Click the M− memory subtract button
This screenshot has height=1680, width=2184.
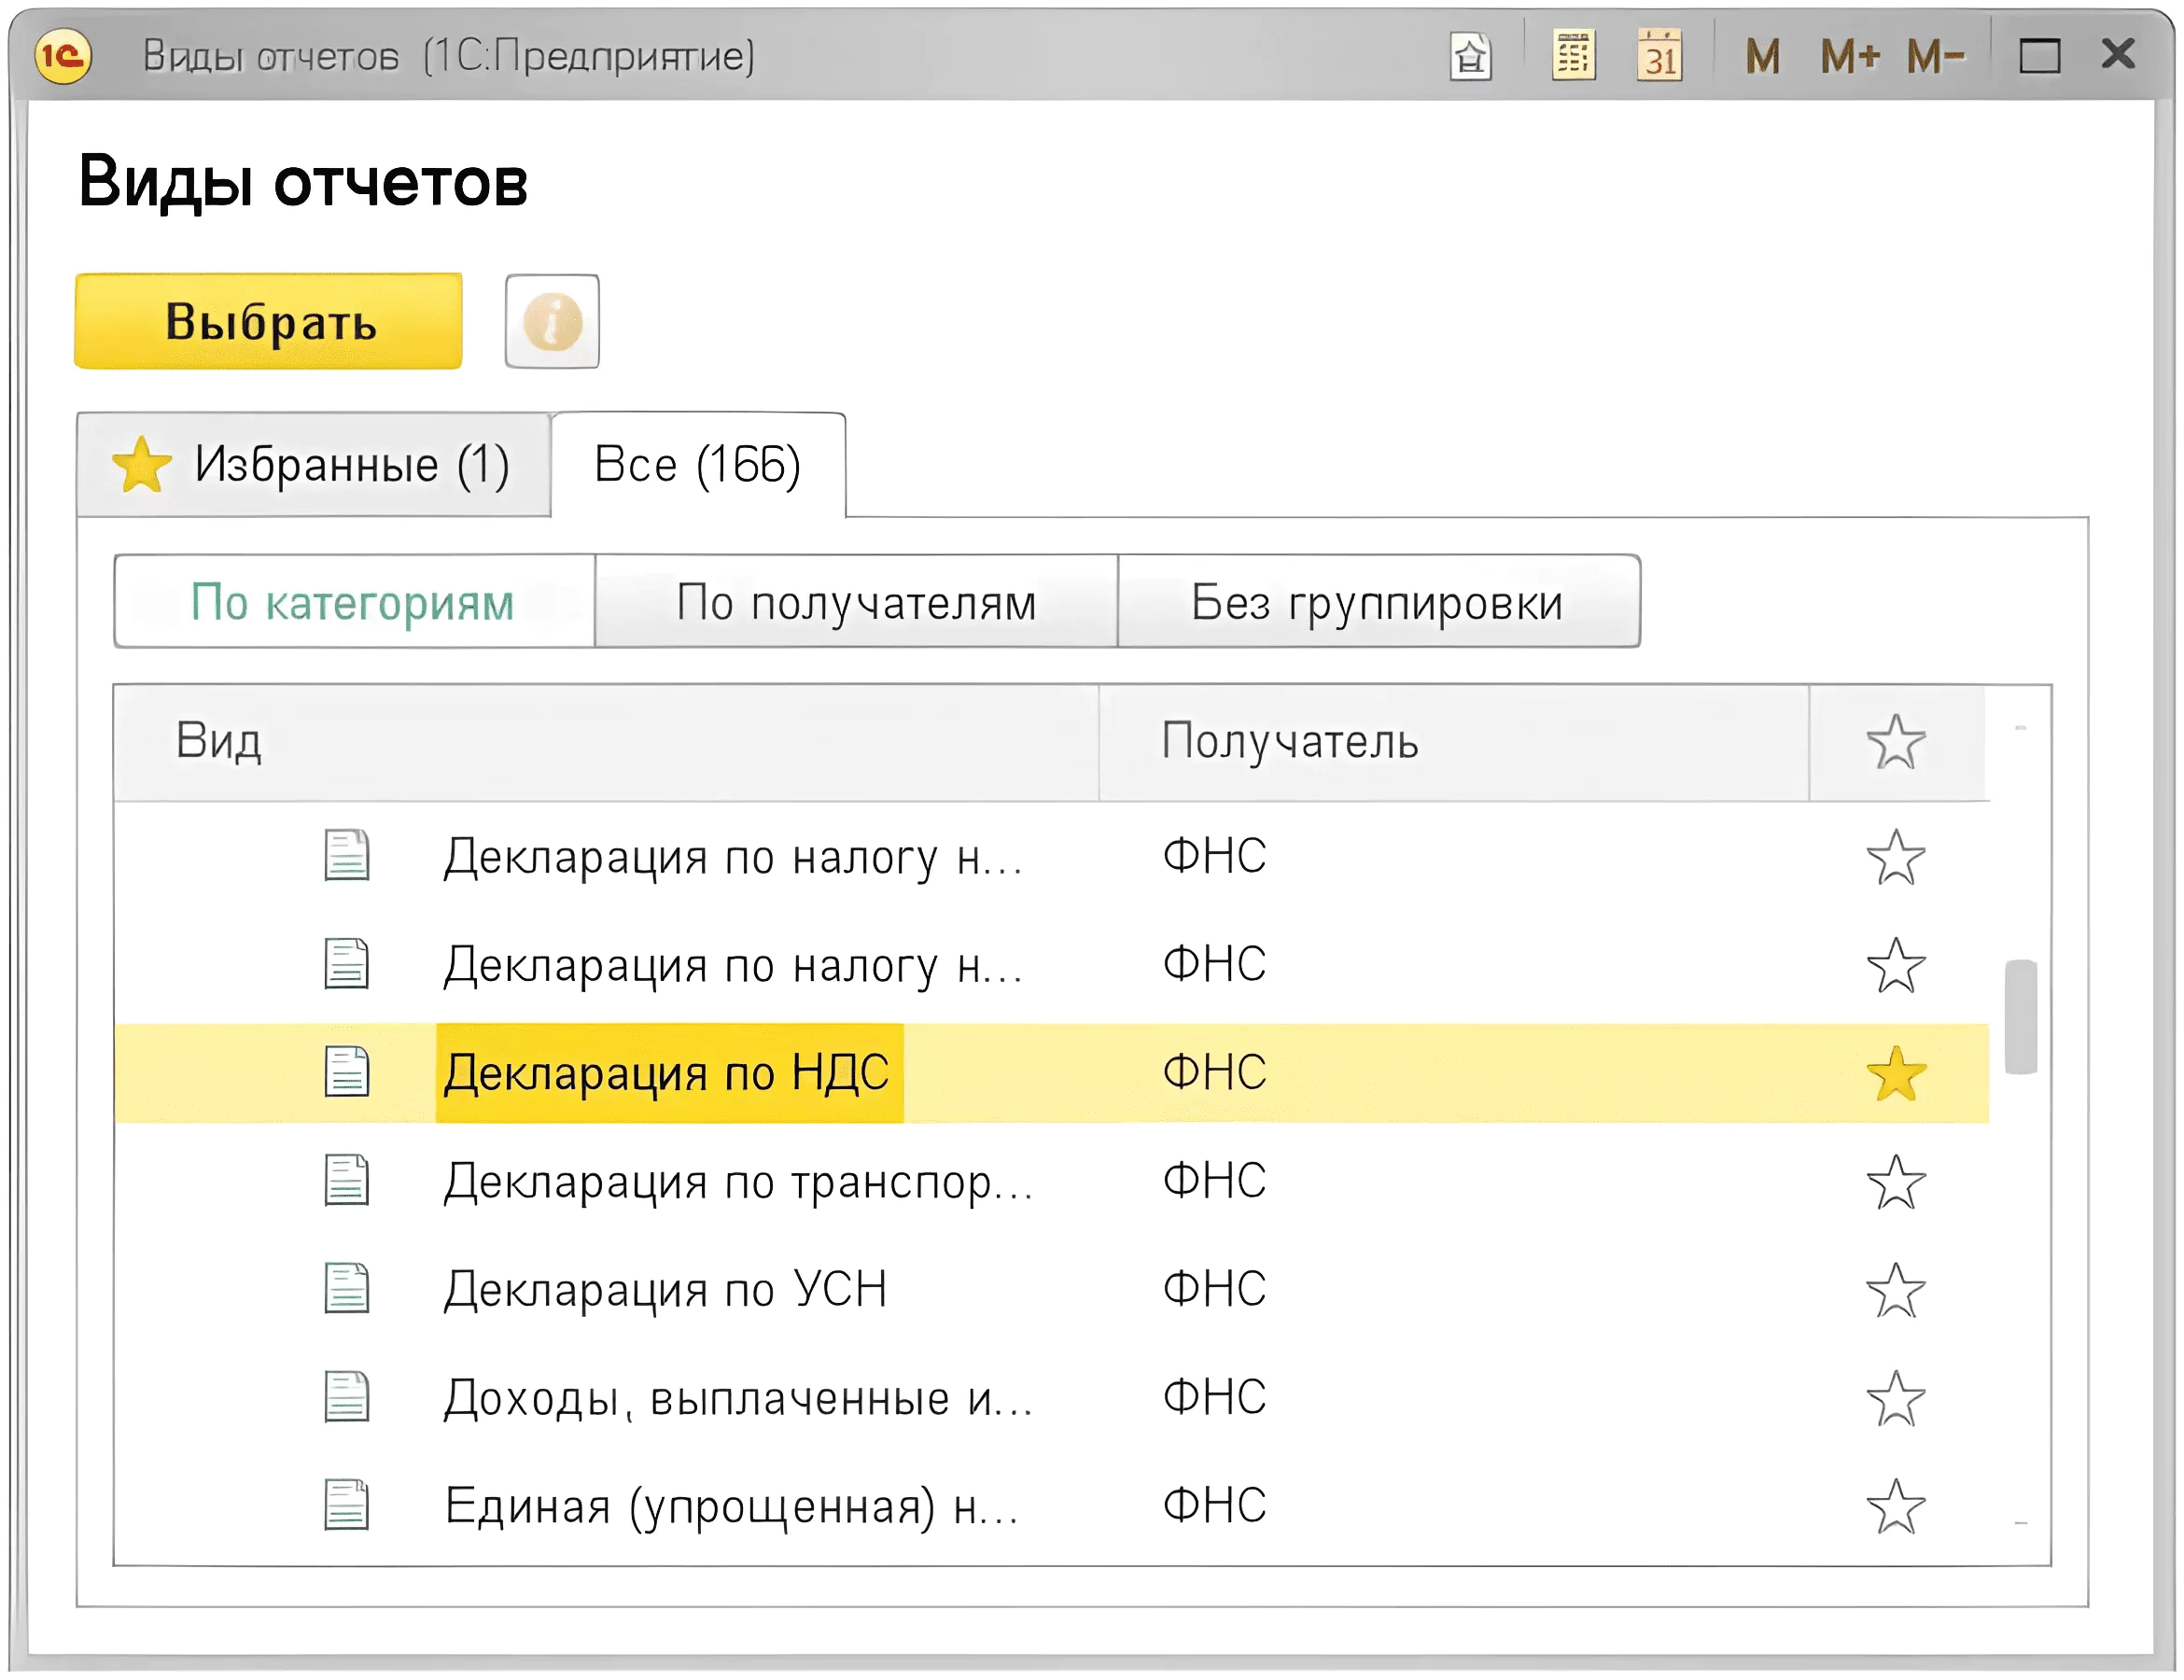coord(1935,56)
